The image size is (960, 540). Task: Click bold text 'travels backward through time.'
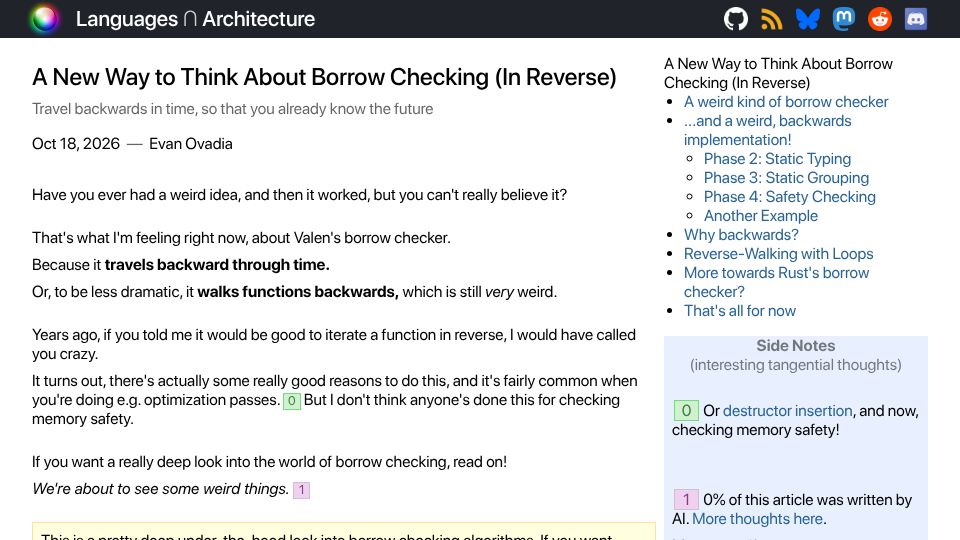pos(217,264)
